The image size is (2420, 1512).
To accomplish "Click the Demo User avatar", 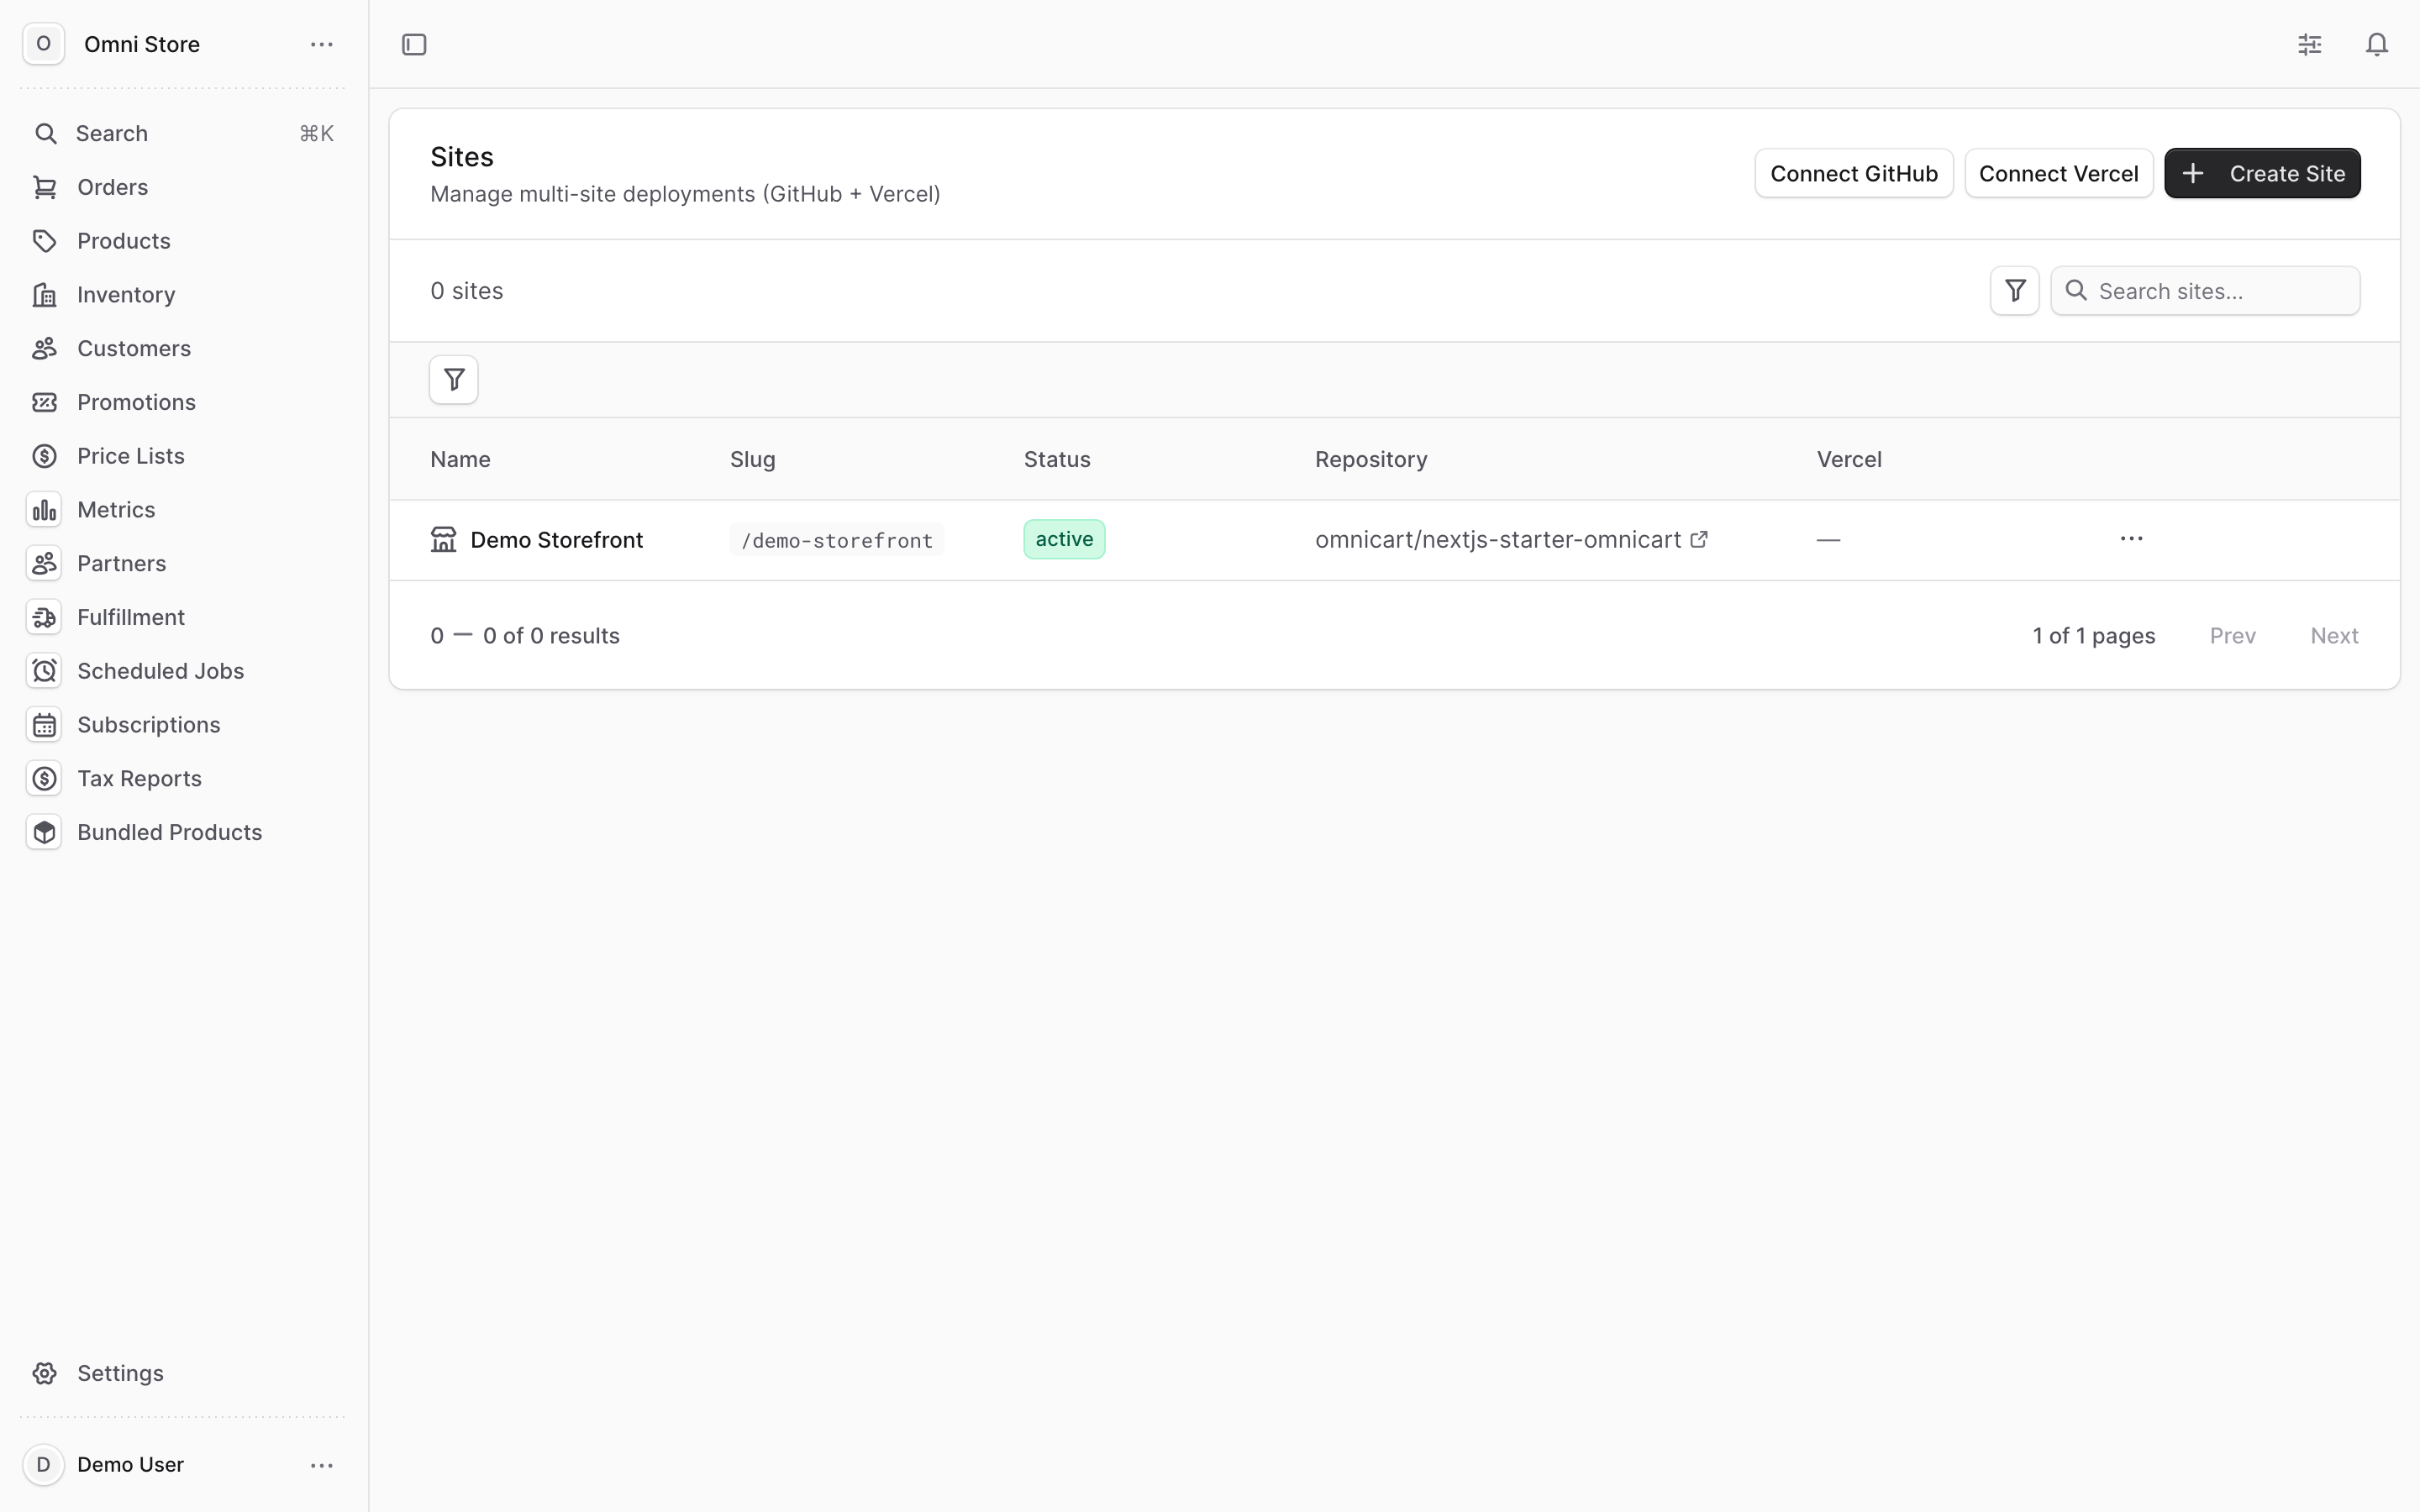I will click(x=43, y=1465).
